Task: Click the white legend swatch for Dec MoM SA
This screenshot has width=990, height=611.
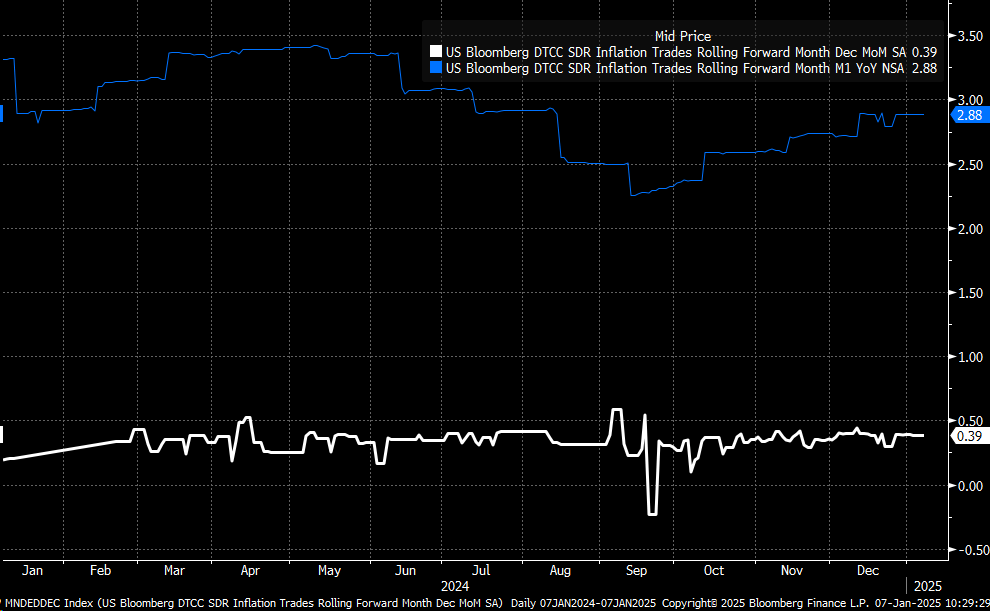Action: (x=435, y=51)
